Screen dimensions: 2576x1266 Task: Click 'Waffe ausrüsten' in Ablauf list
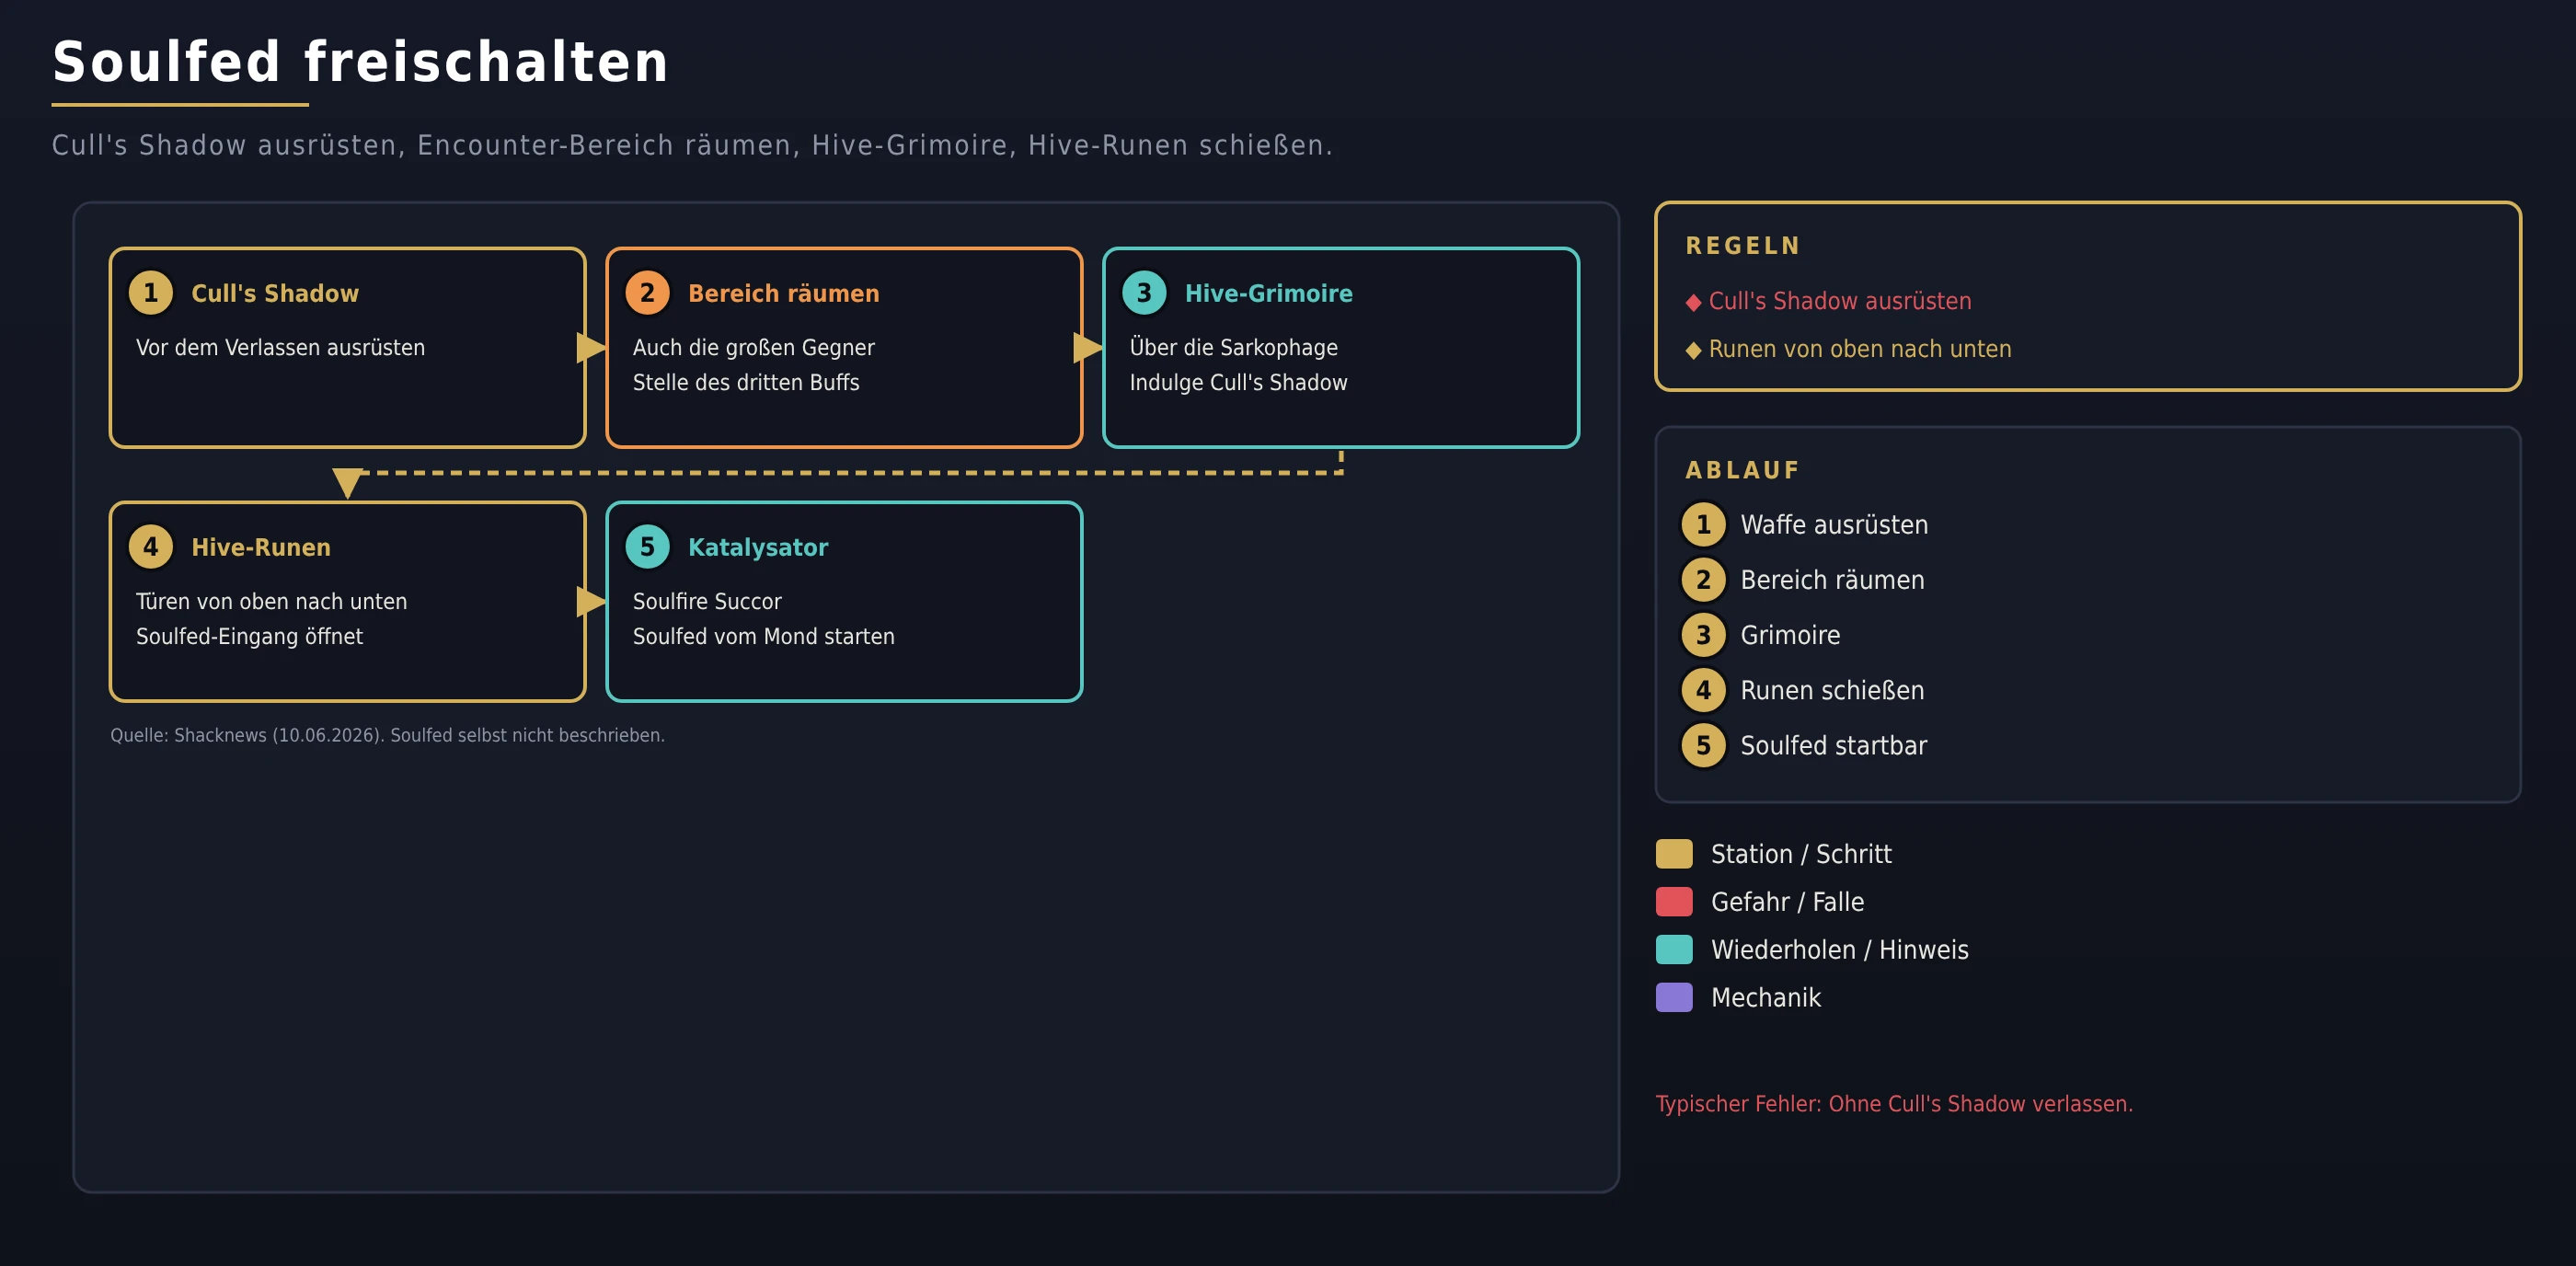click(1834, 526)
